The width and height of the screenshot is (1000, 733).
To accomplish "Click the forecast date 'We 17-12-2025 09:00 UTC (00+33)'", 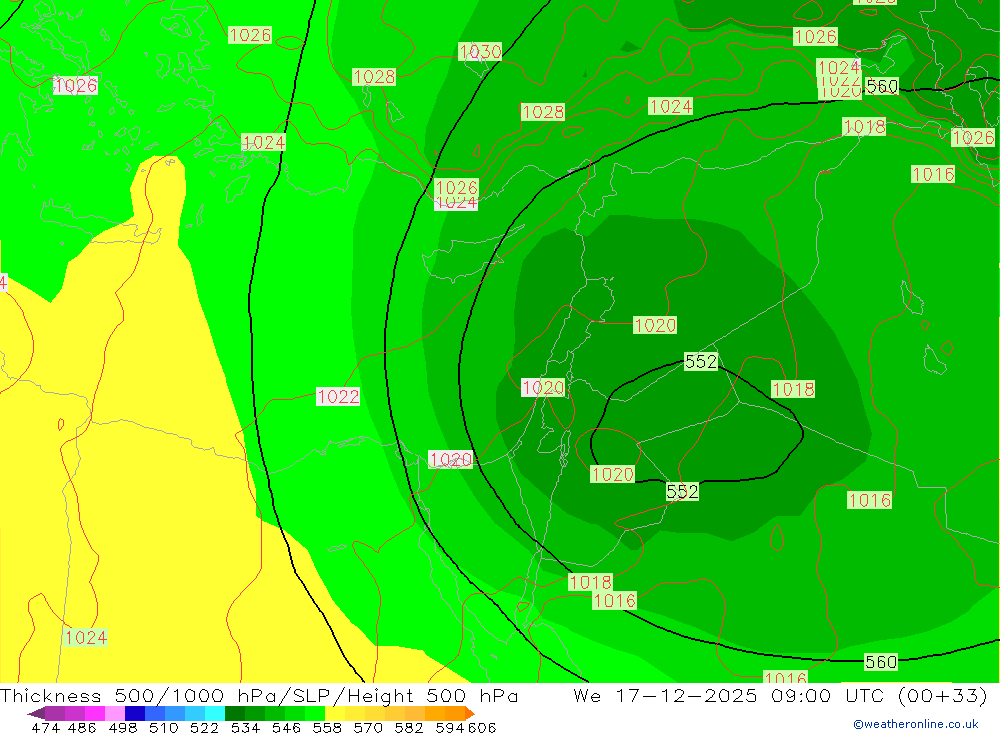I will (780, 695).
